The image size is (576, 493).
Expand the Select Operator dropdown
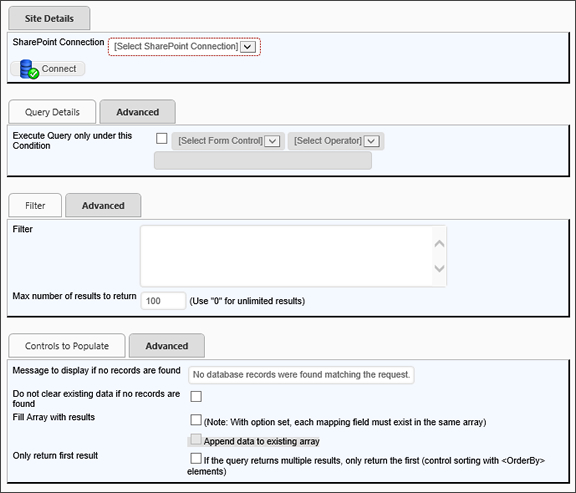[371, 141]
